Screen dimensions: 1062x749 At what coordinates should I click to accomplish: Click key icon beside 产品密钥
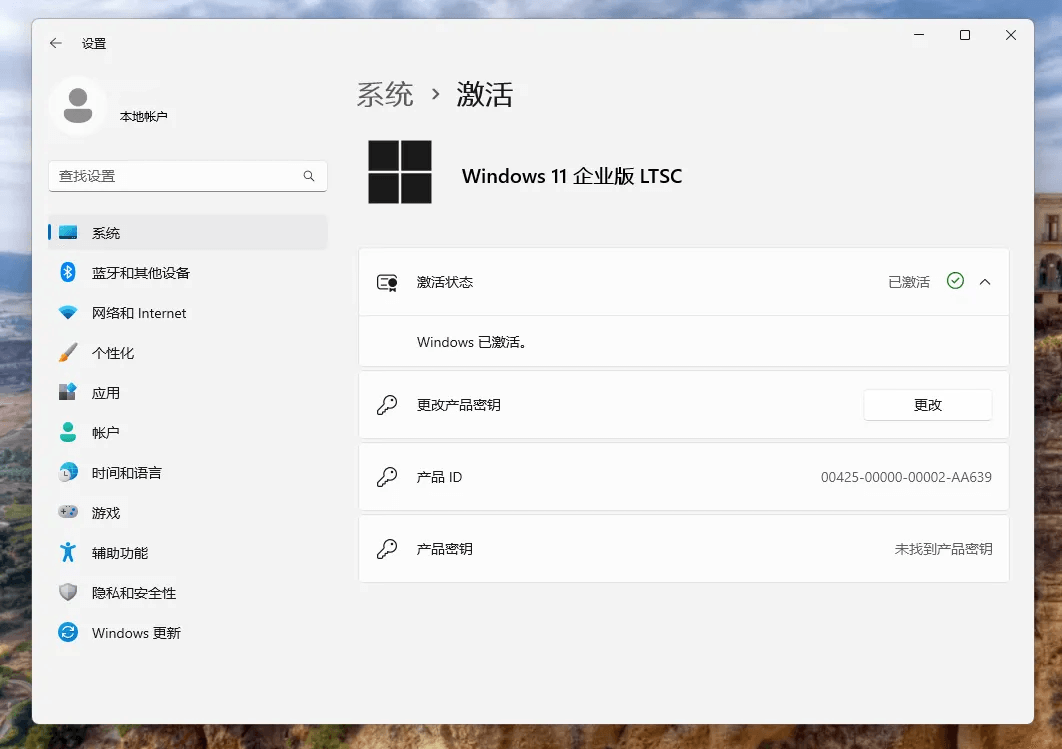point(387,549)
